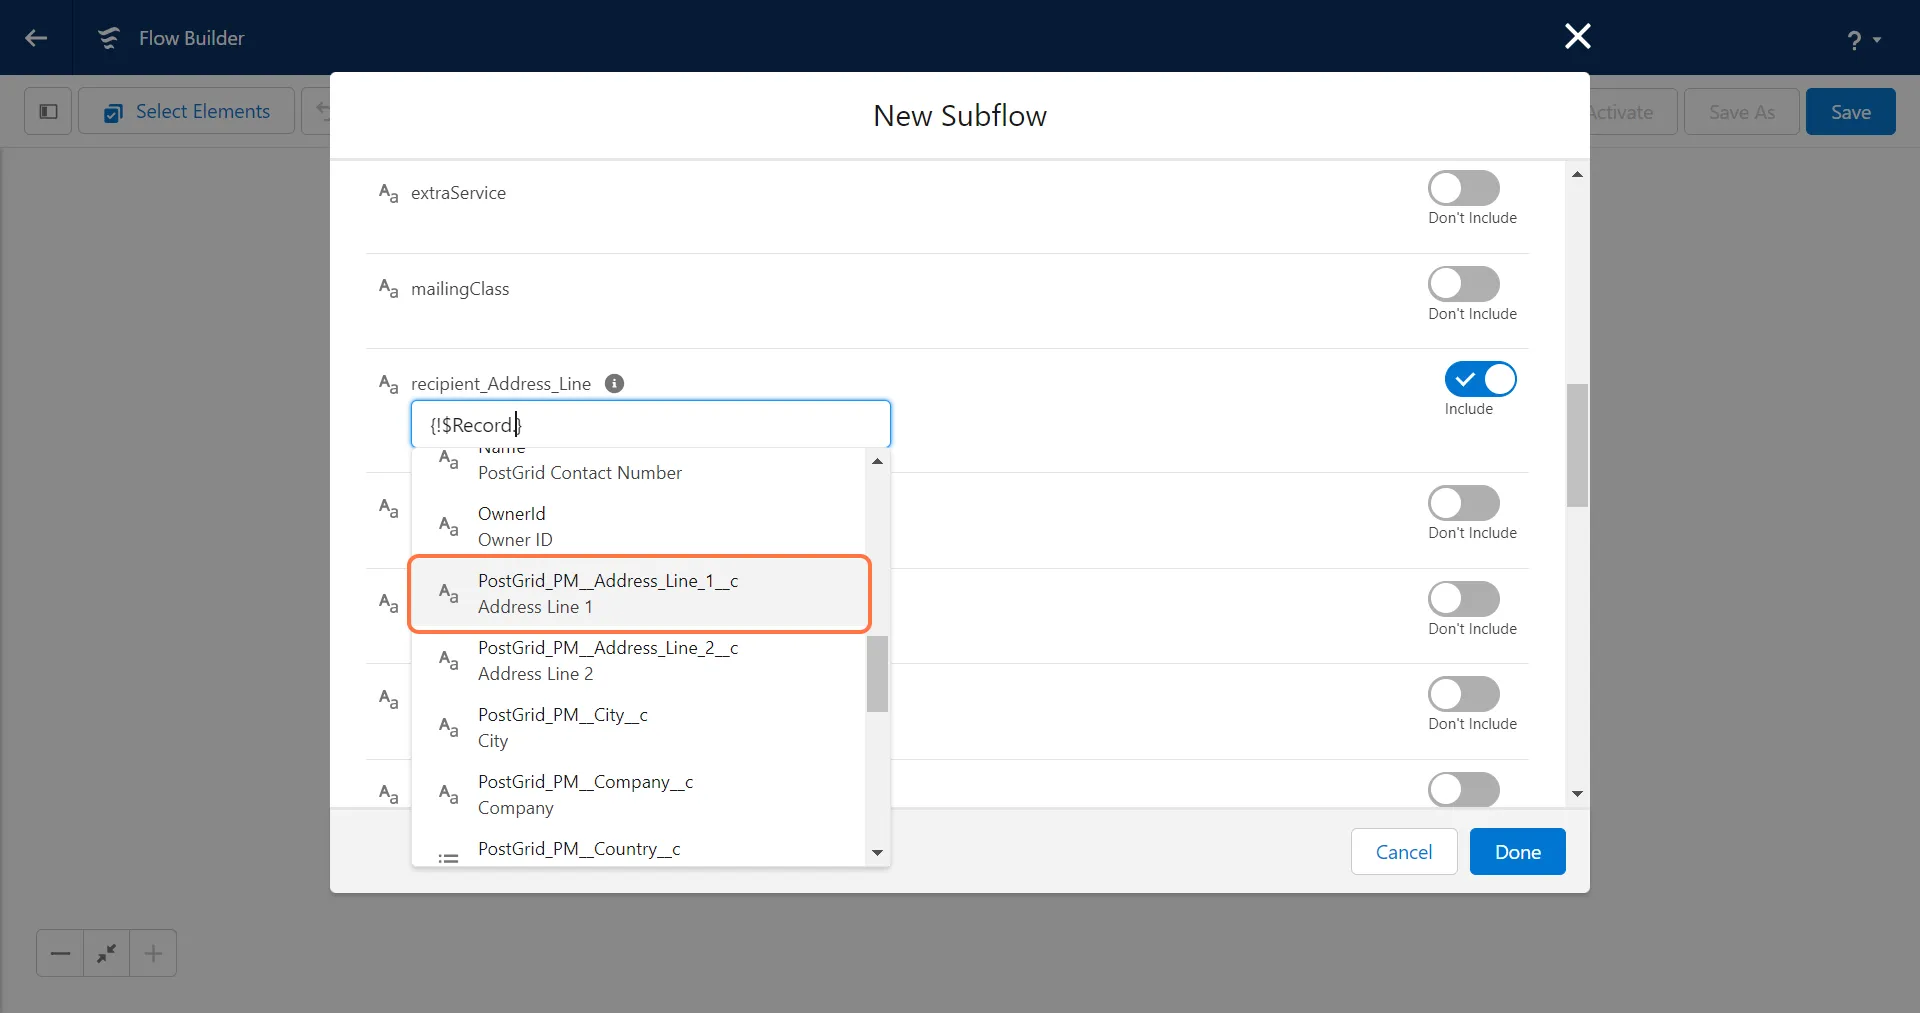Image resolution: width=1920 pixels, height=1013 pixels.
Task: Enable the extraService include toggle
Action: (1463, 188)
